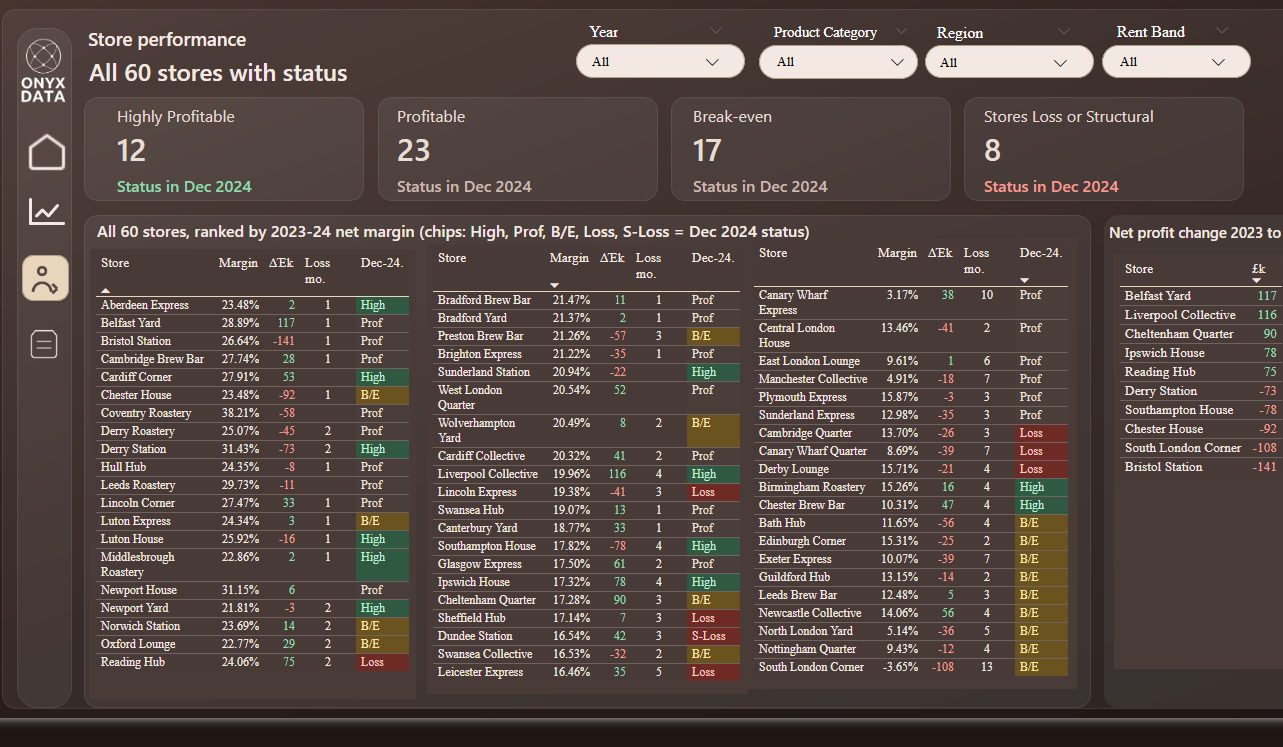Select the Dundee Station store name
This screenshot has height=747, width=1283.
[475, 636]
